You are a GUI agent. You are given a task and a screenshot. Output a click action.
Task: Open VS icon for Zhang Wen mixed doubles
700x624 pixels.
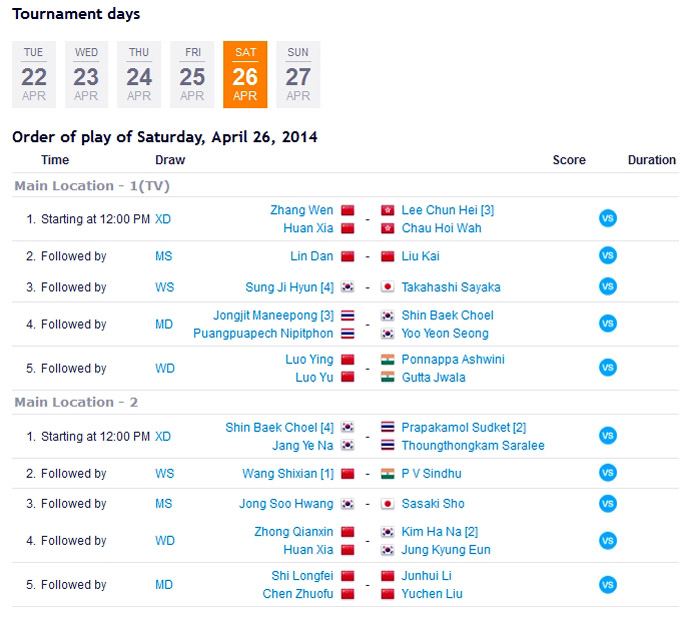coord(607,218)
